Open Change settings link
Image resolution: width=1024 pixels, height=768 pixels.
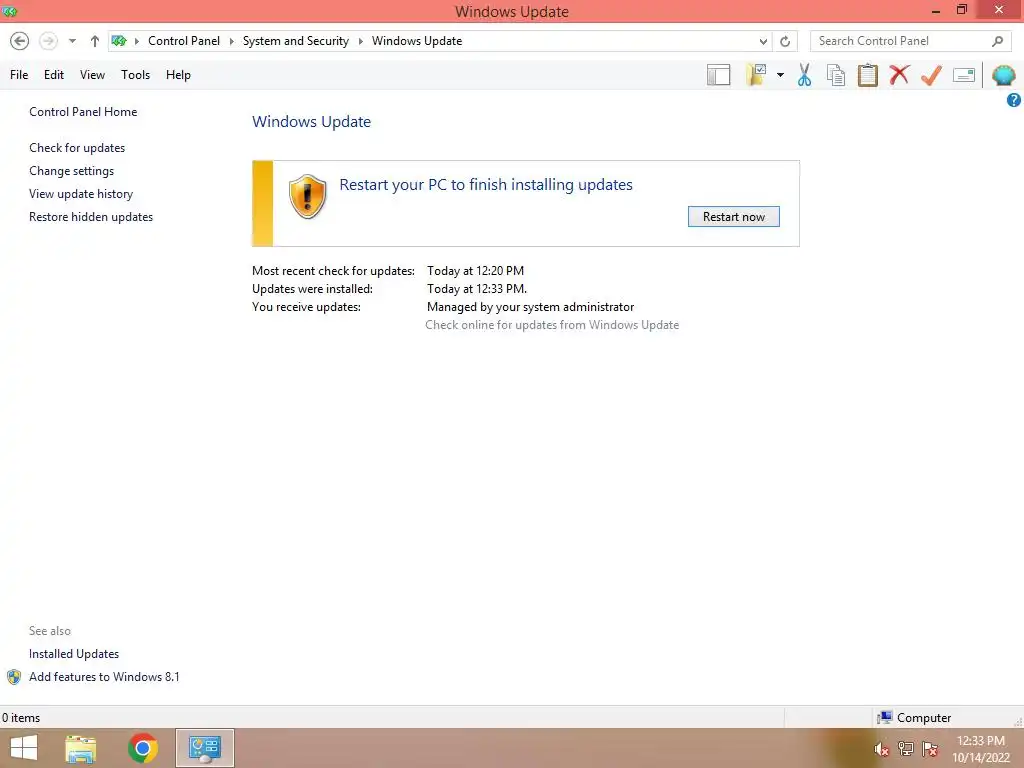tap(71, 170)
